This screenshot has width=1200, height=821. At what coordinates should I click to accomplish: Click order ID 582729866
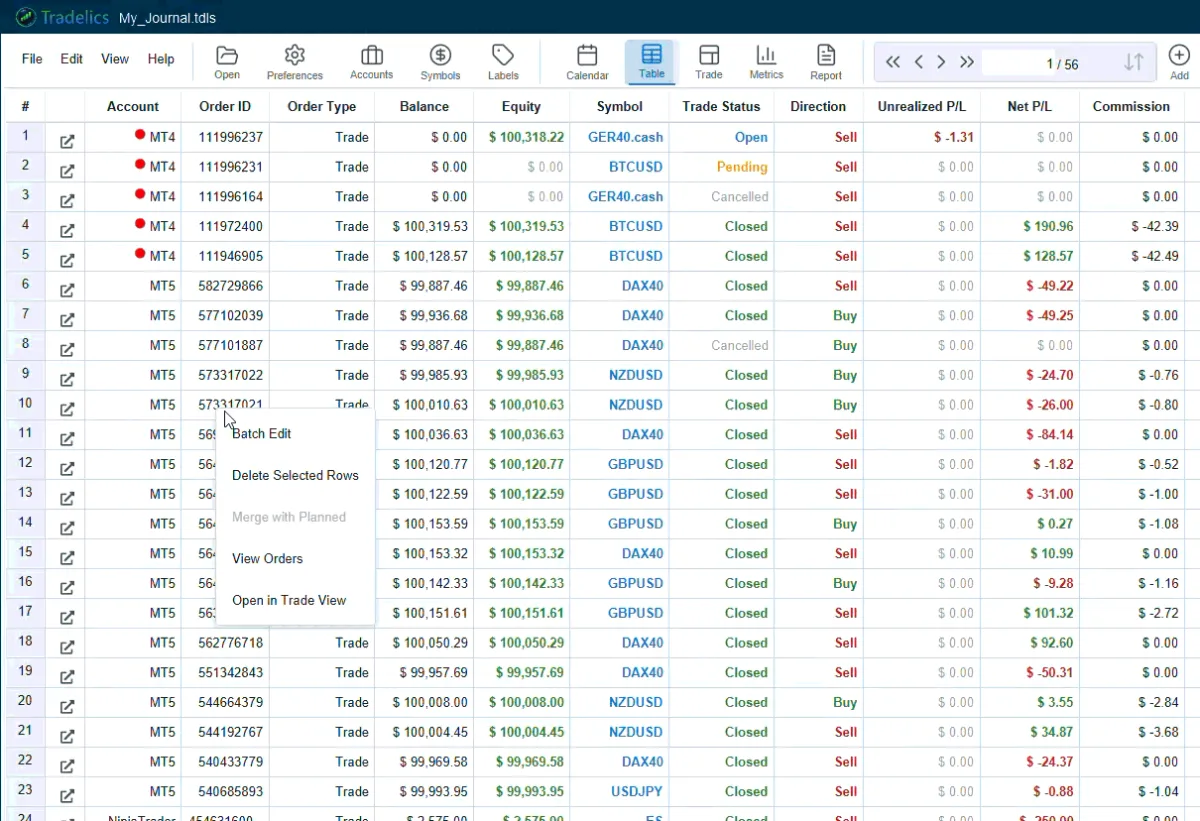tap(231, 286)
